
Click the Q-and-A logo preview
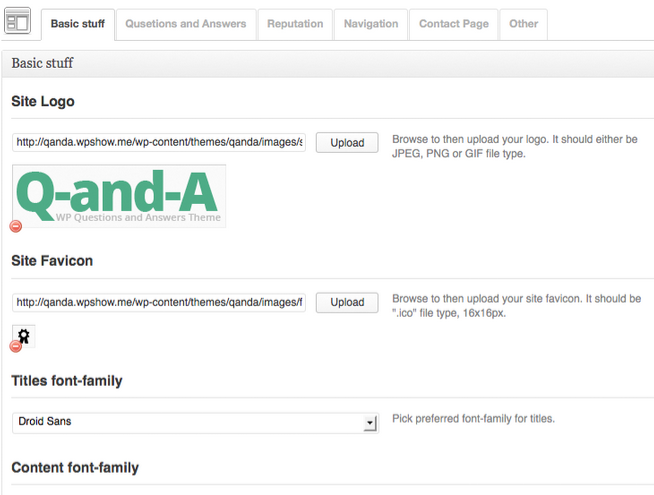coord(119,196)
